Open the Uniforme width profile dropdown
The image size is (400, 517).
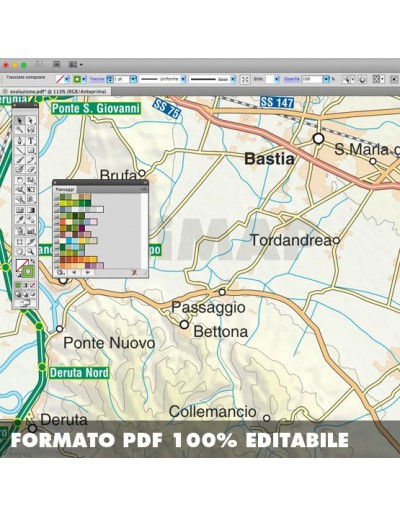(183, 79)
